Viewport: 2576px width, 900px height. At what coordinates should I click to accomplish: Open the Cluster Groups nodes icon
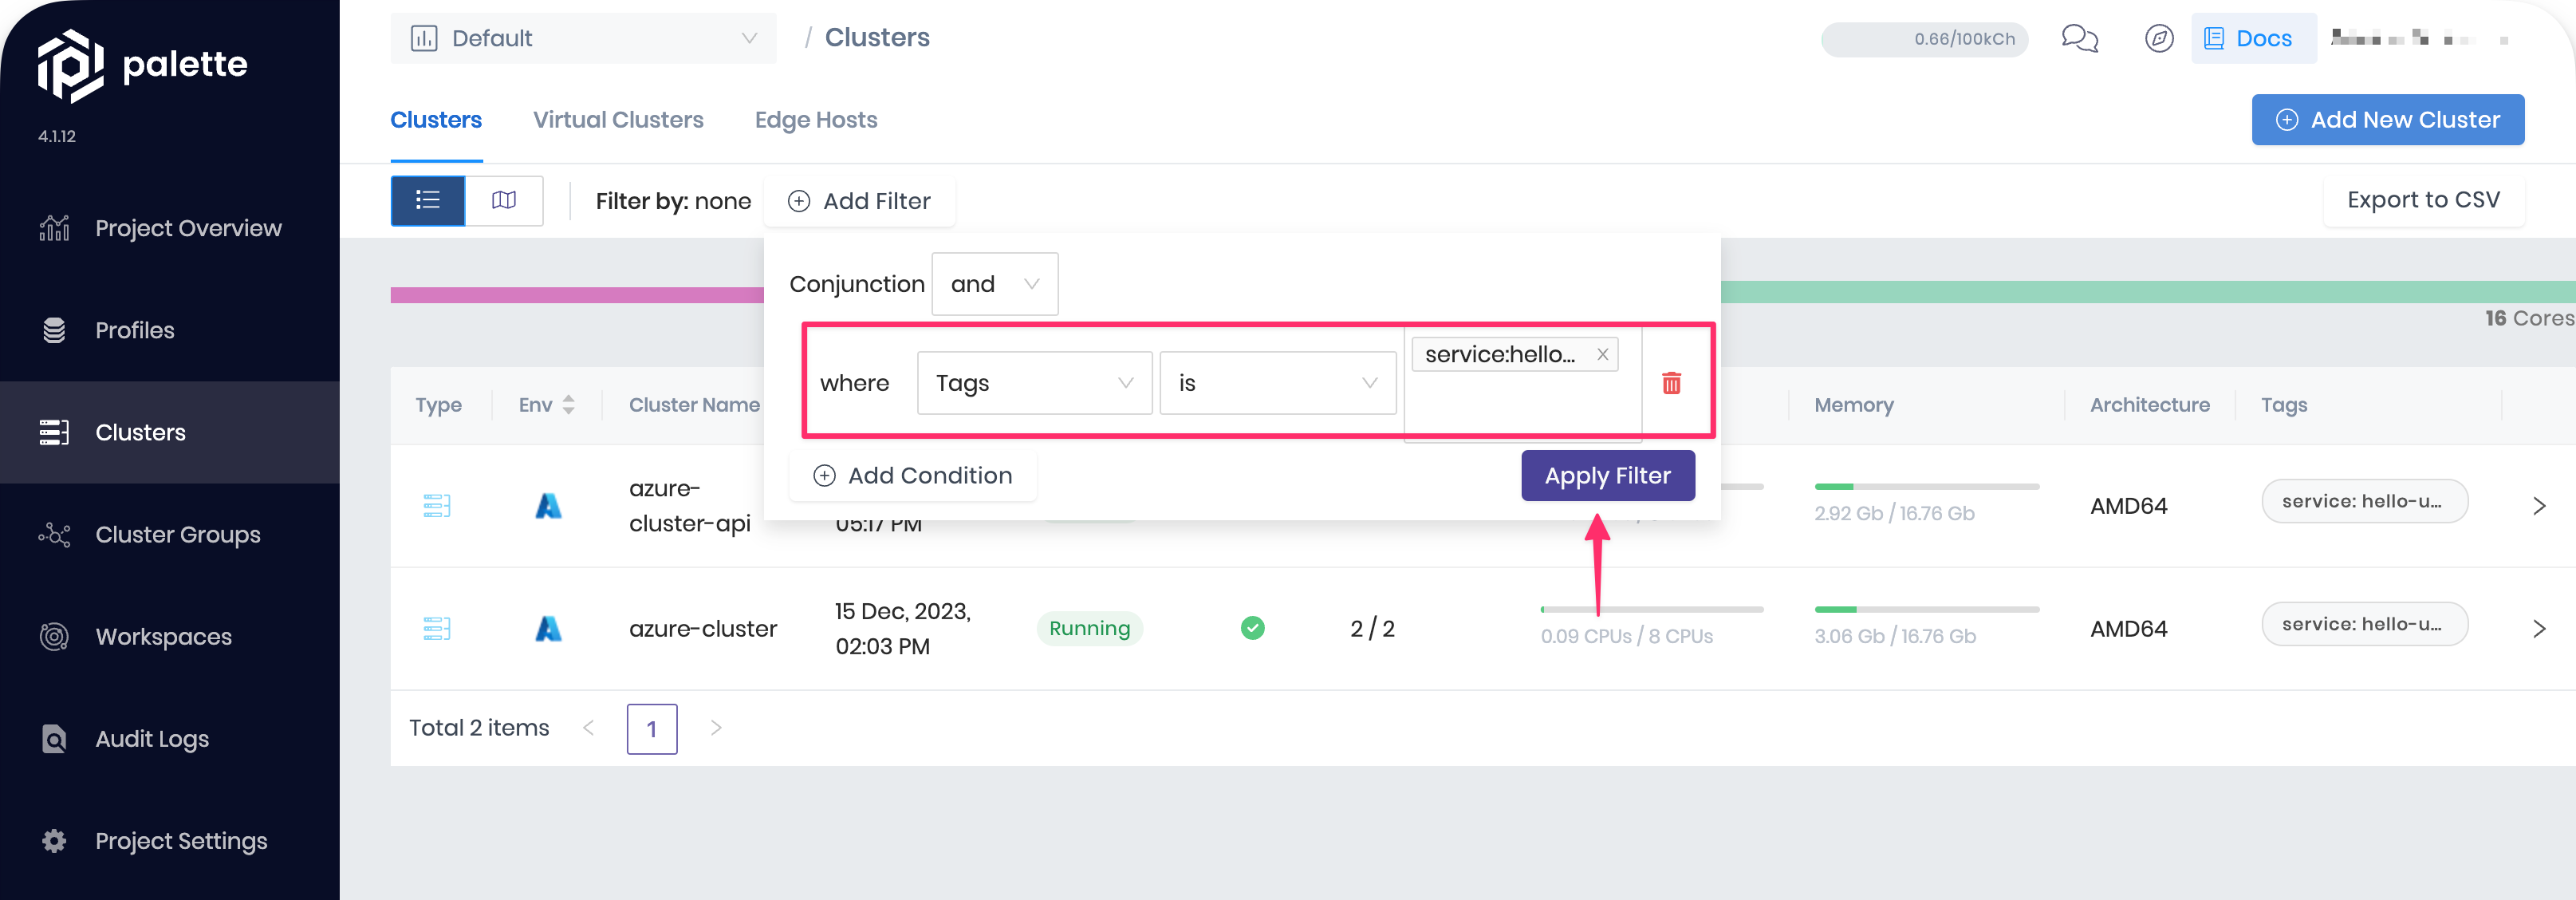(x=54, y=535)
